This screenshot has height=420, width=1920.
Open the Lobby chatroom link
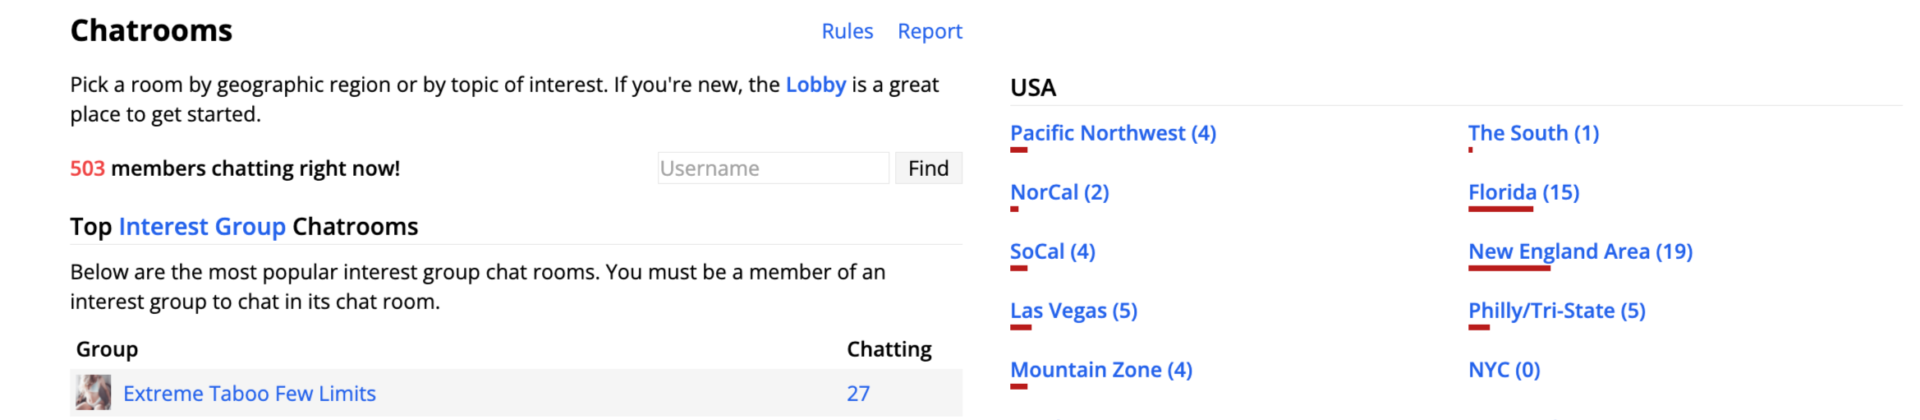(815, 85)
